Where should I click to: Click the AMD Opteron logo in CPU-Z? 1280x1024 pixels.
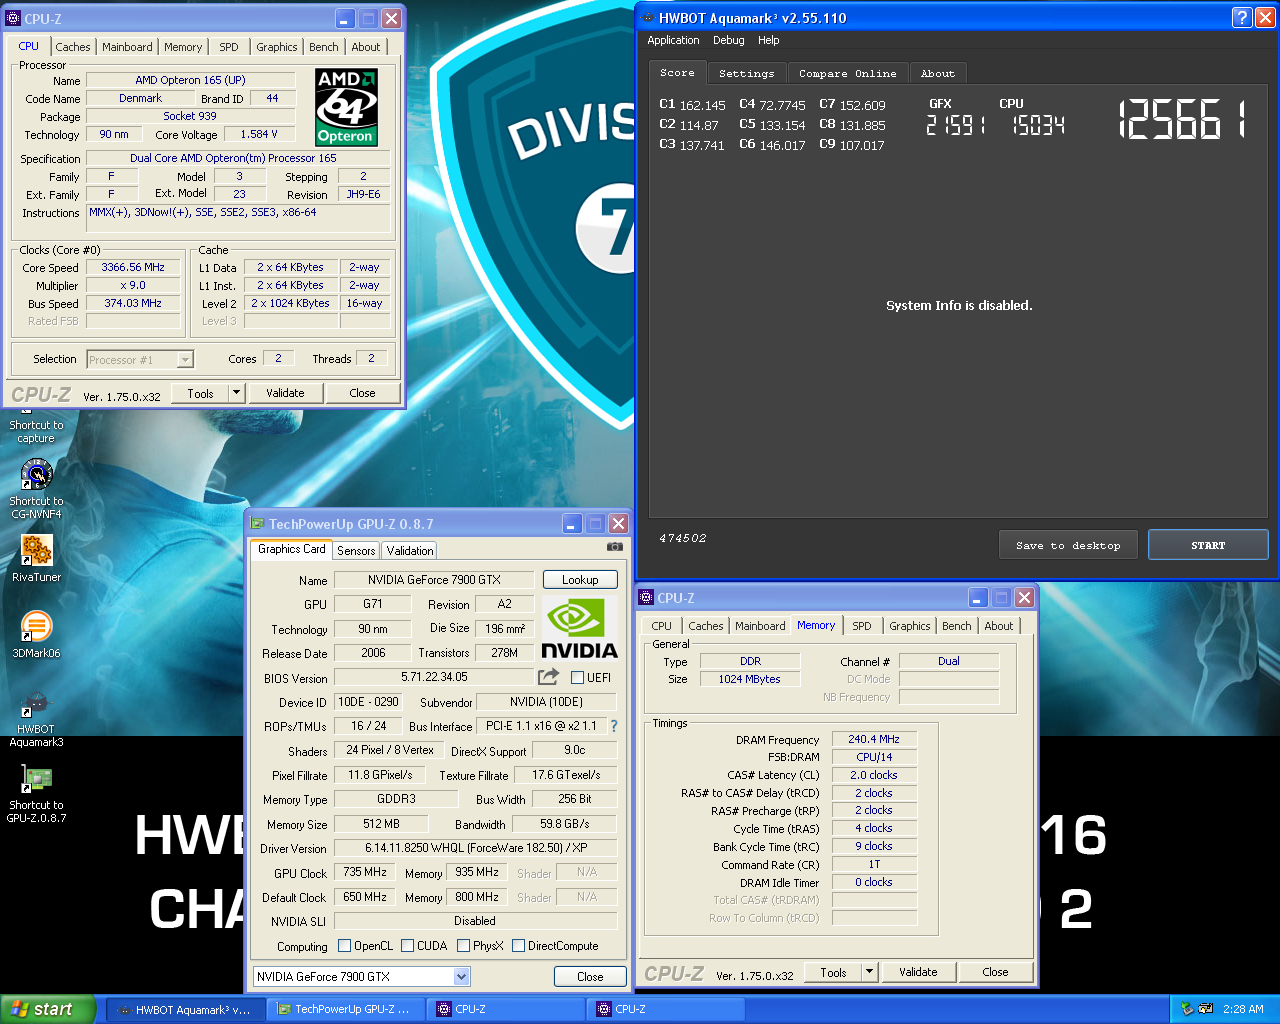[346, 107]
